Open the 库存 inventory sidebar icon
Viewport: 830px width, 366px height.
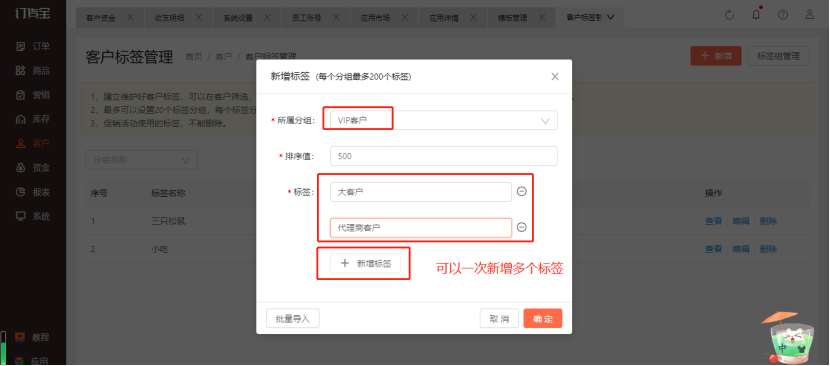coord(21,119)
